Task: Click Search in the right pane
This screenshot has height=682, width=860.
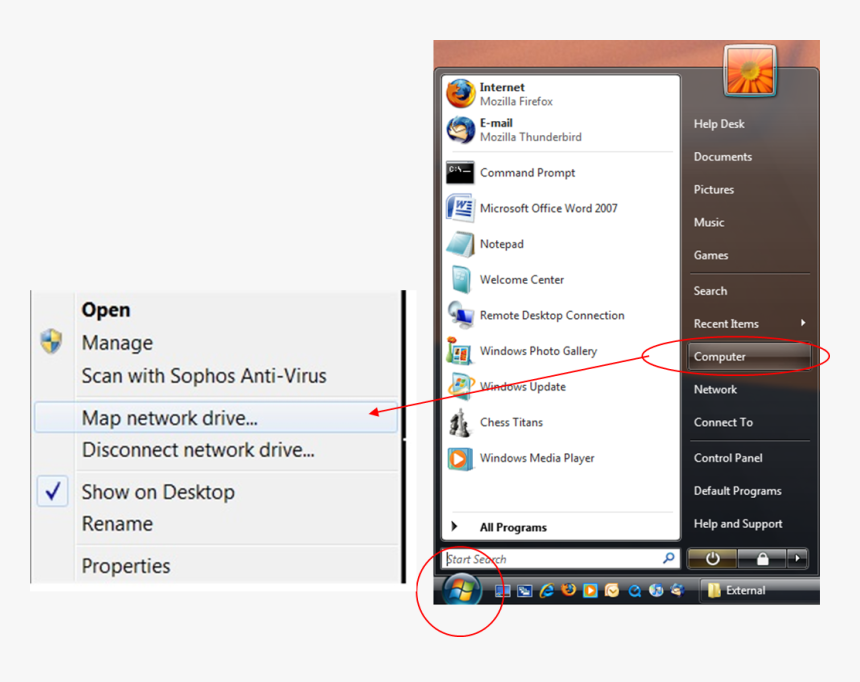Action: coord(710,291)
